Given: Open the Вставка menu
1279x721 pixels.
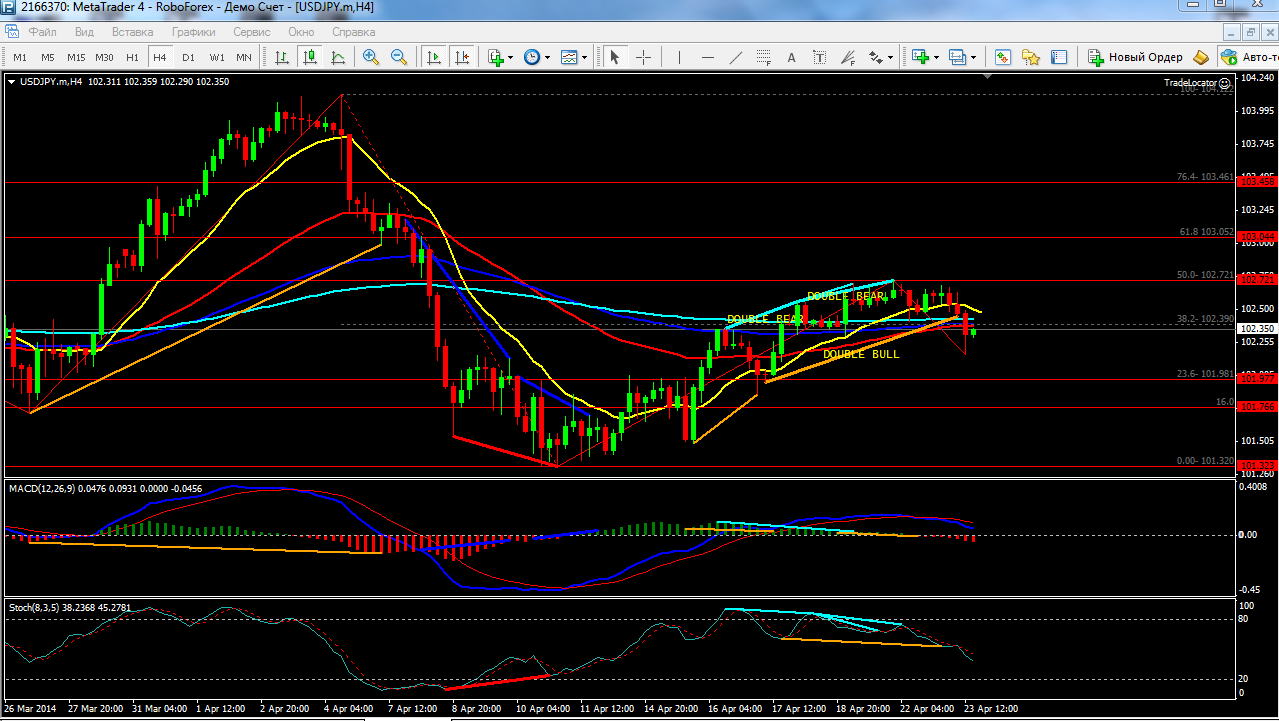Looking at the screenshot, I should (133, 32).
